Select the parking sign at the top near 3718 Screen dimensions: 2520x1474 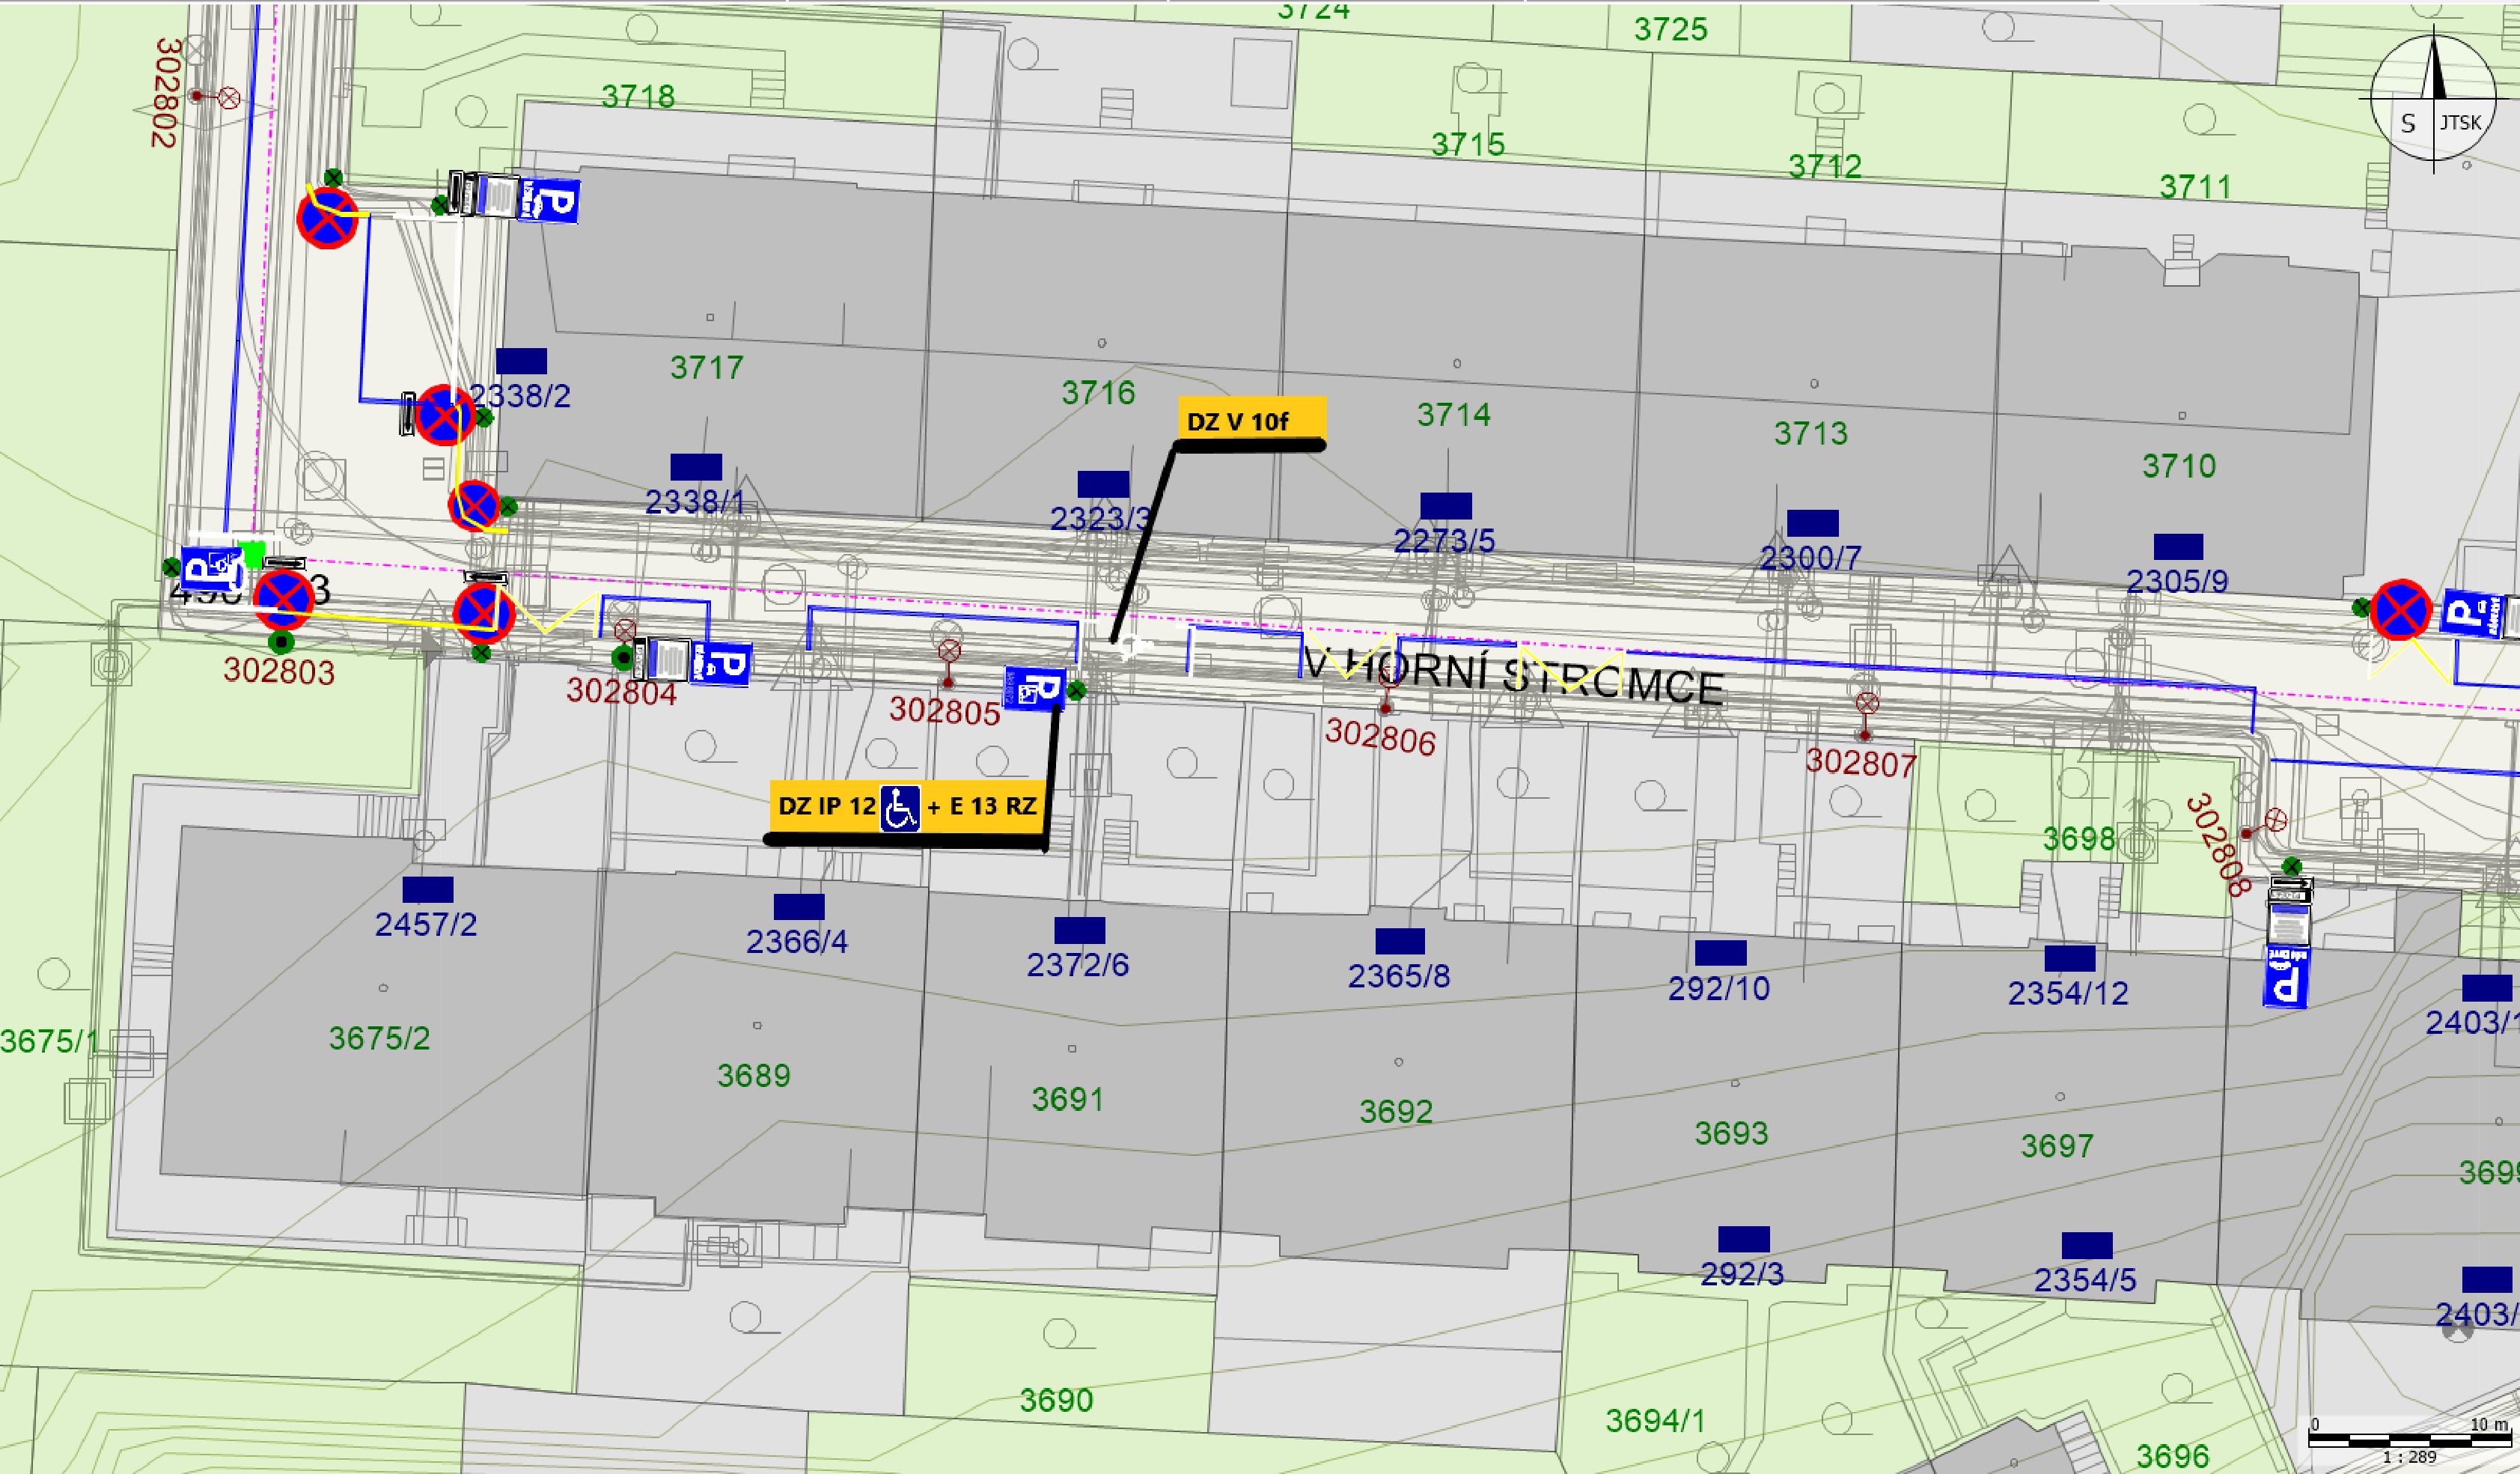(x=551, y=199)
